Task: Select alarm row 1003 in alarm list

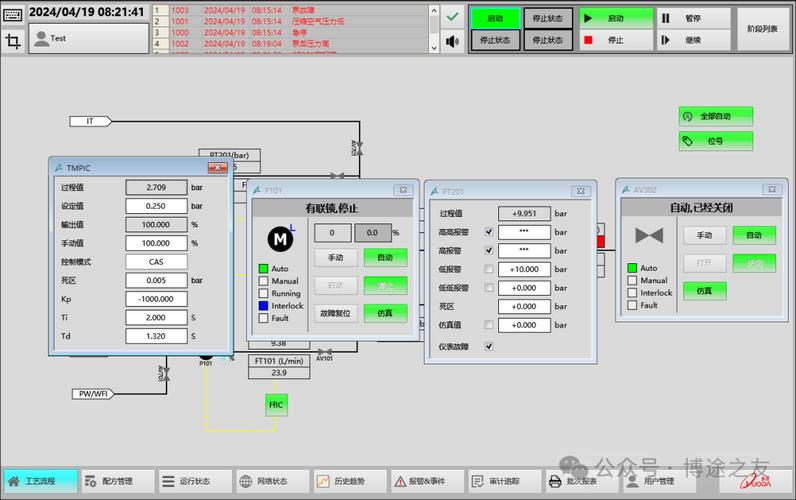Action: coord(290,10)
